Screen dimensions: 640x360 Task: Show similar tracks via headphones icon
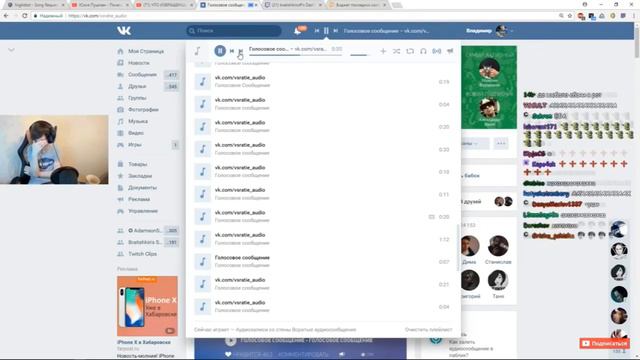[x=423, y=51]
